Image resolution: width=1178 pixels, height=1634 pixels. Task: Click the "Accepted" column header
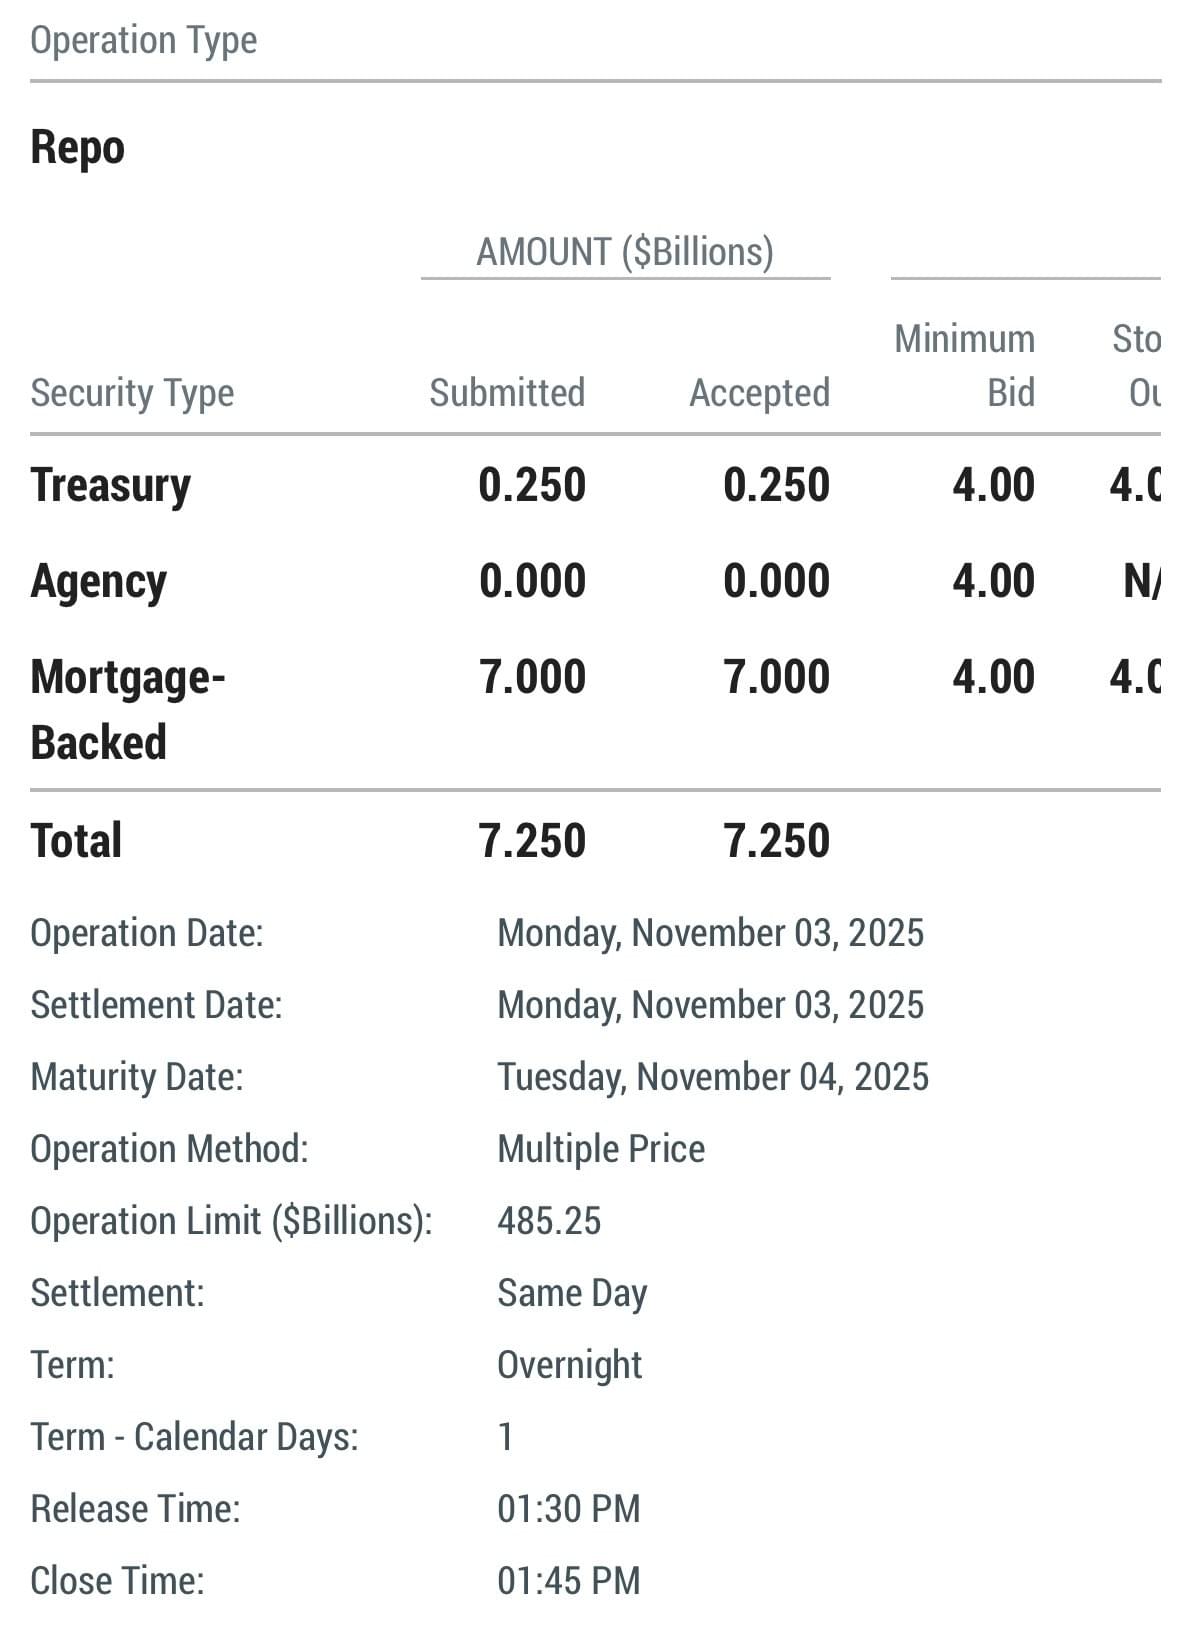(759, 393)
